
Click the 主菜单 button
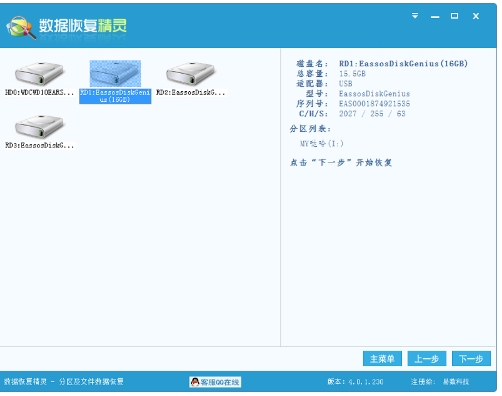[x=382, y=359]
